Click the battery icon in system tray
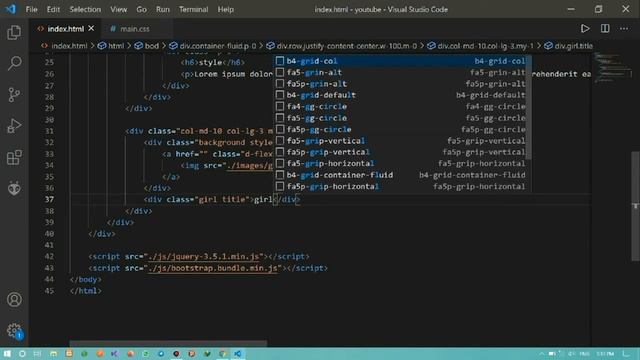The image size is (640, 360). pyautogui.click(x=552, y=354)
